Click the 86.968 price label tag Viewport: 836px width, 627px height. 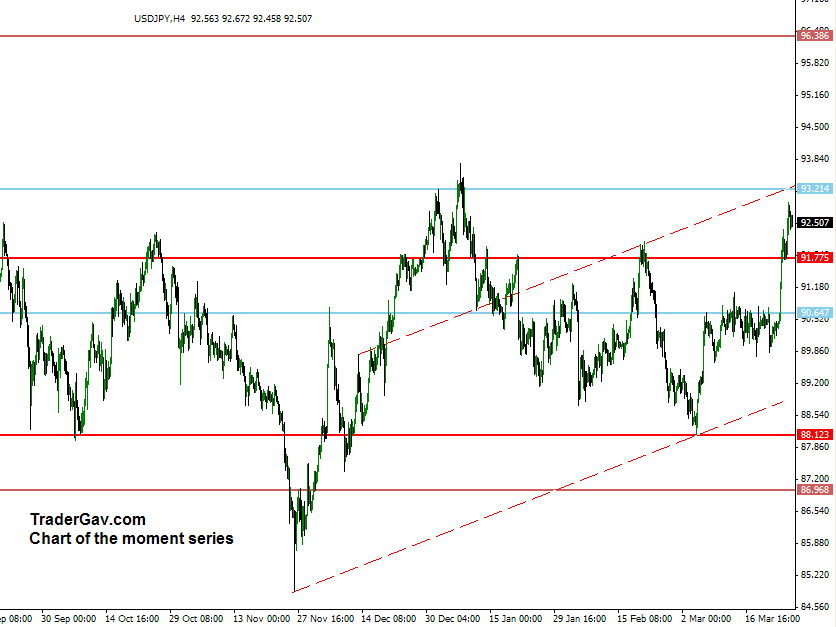(x=815, y=490)
